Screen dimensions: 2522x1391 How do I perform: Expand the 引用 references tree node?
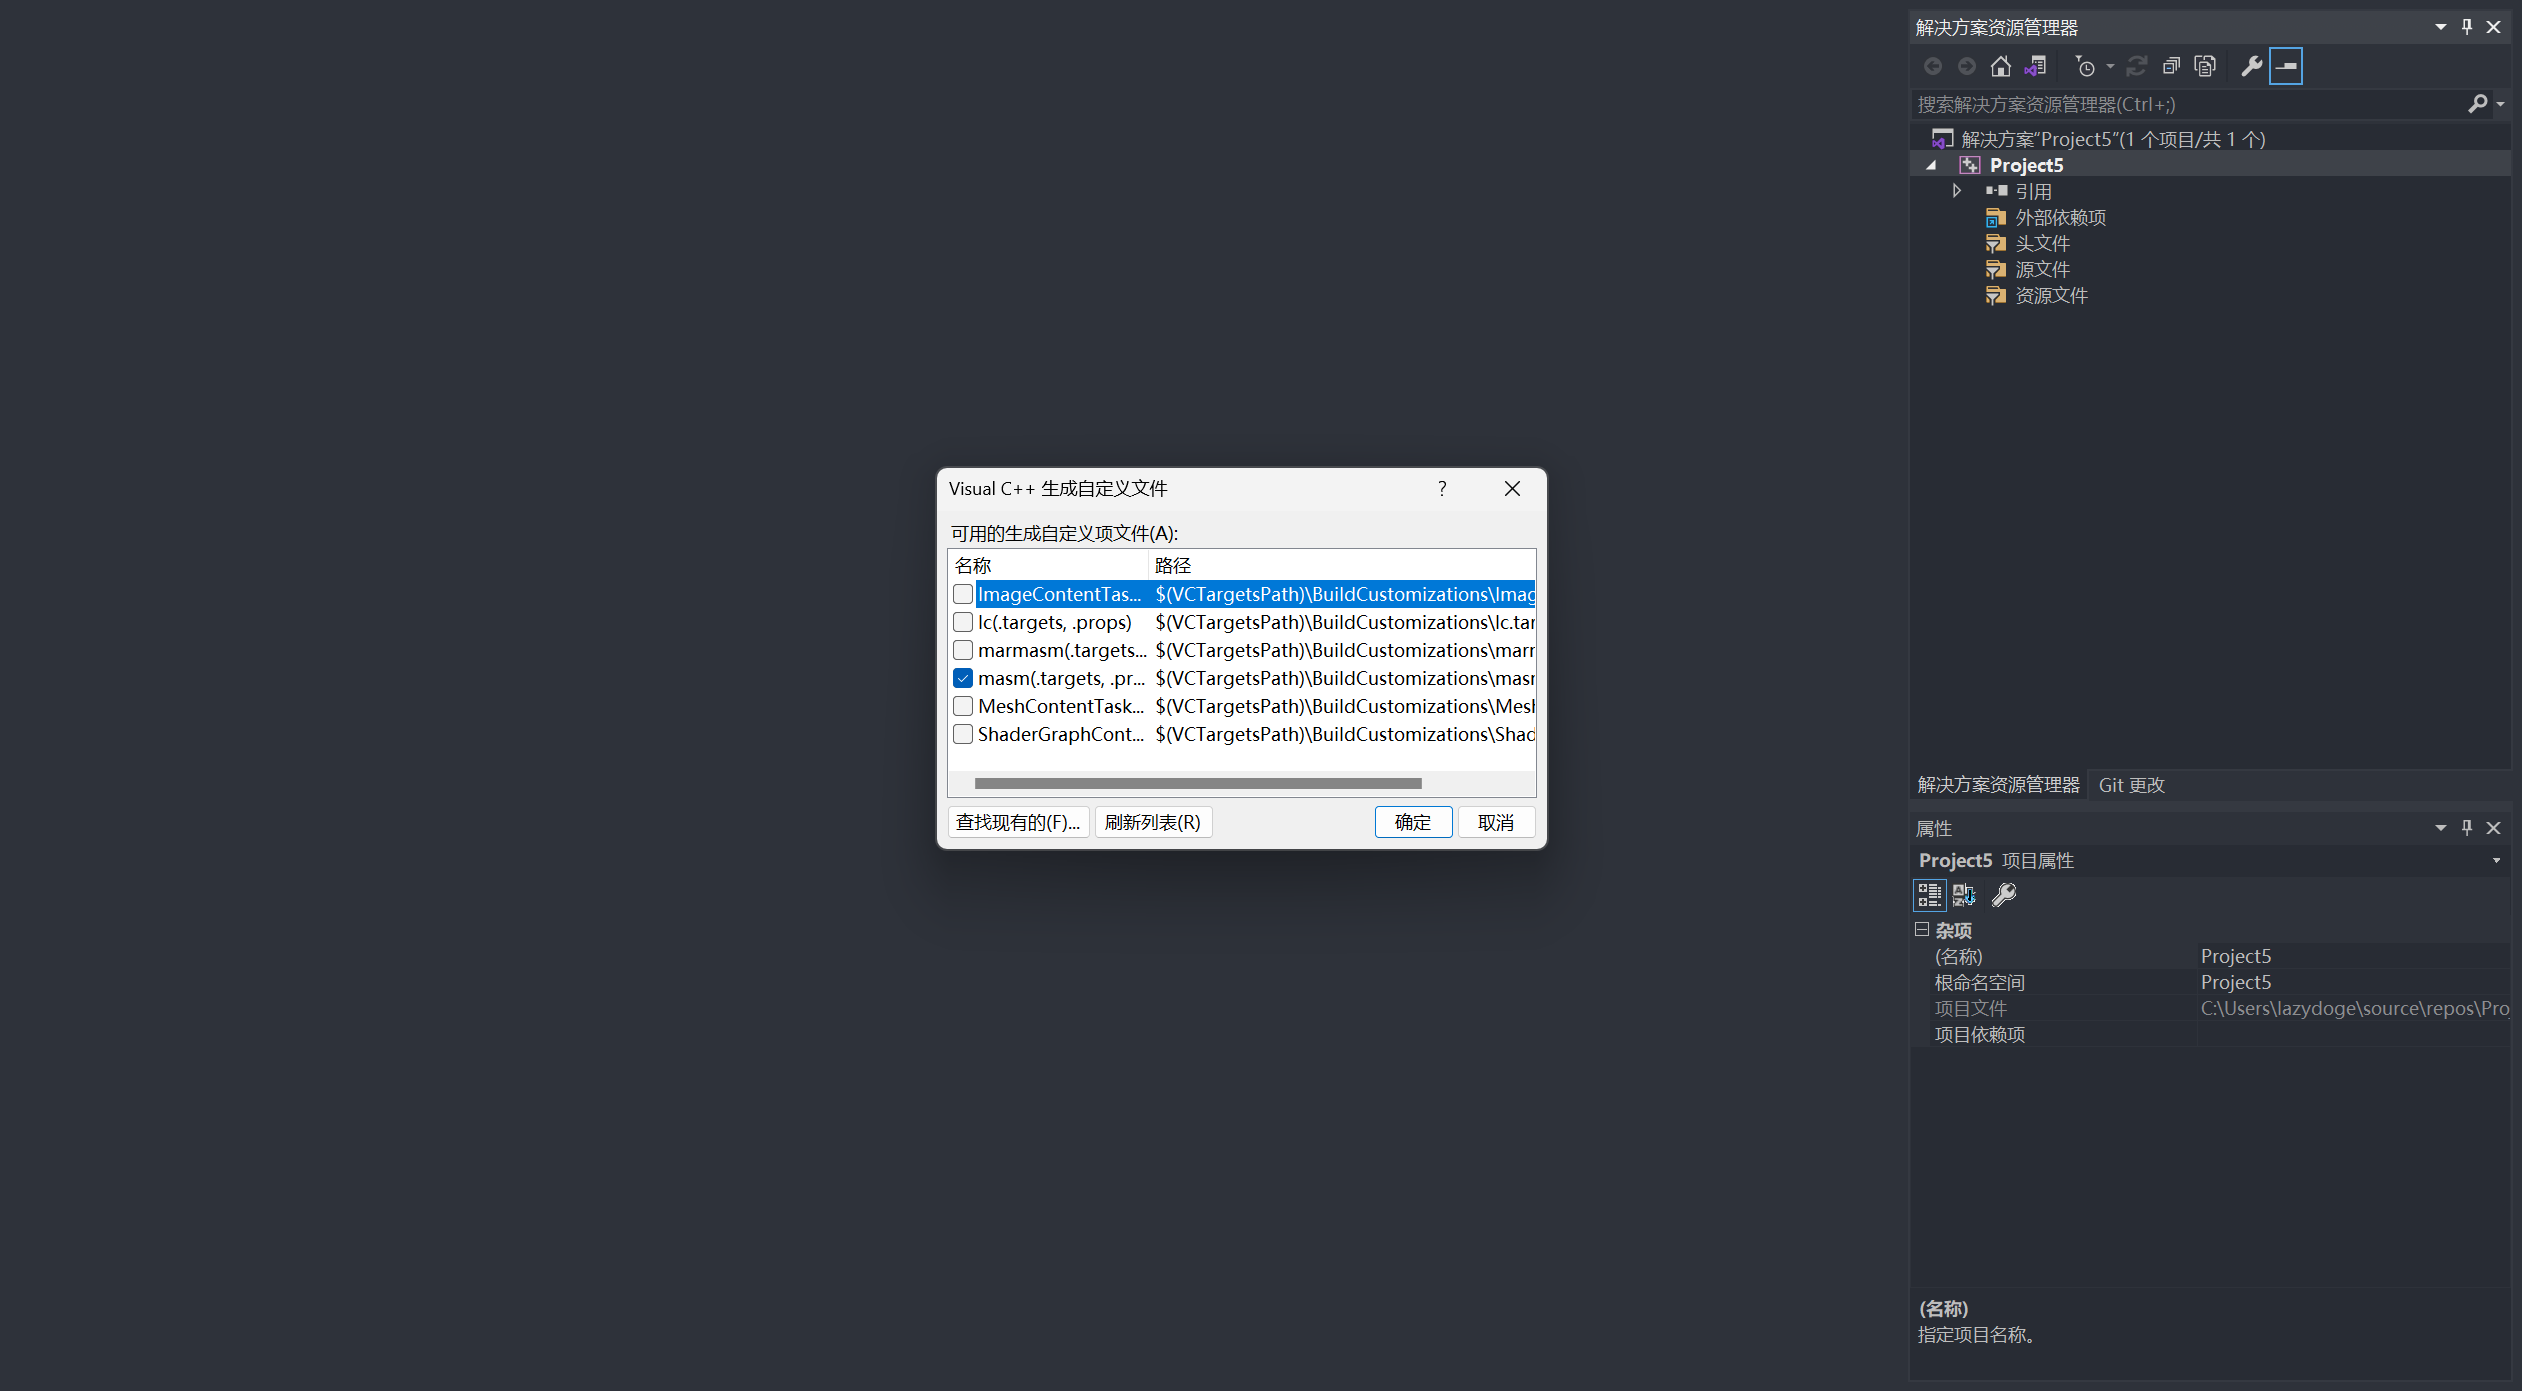tap(1957, 191)
